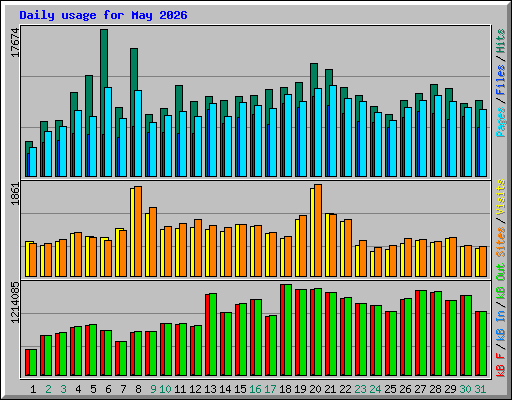Click day label 27 on x-axis
The width and height of the screenshot is (512, 400).
coord(420,389)
